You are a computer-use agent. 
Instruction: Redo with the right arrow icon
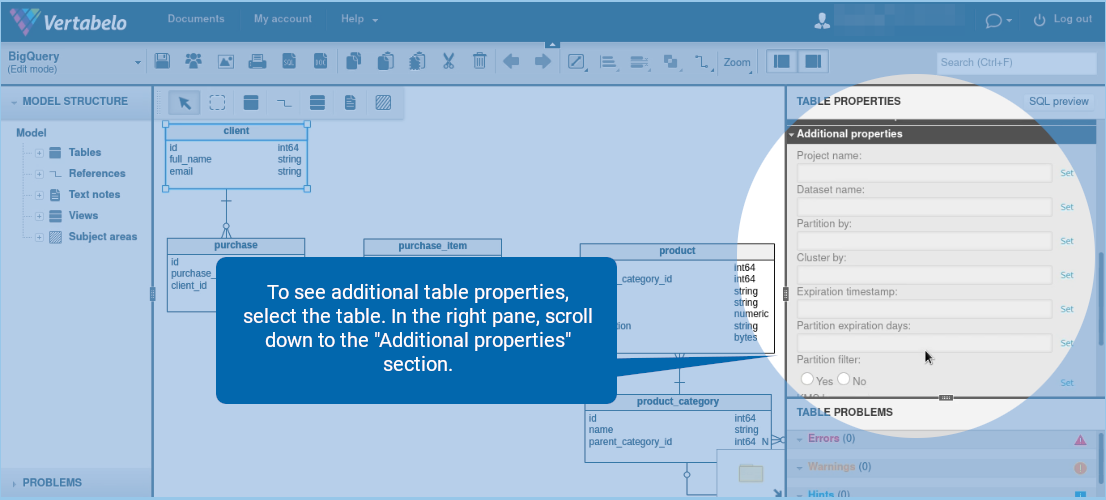click(542, 61)
